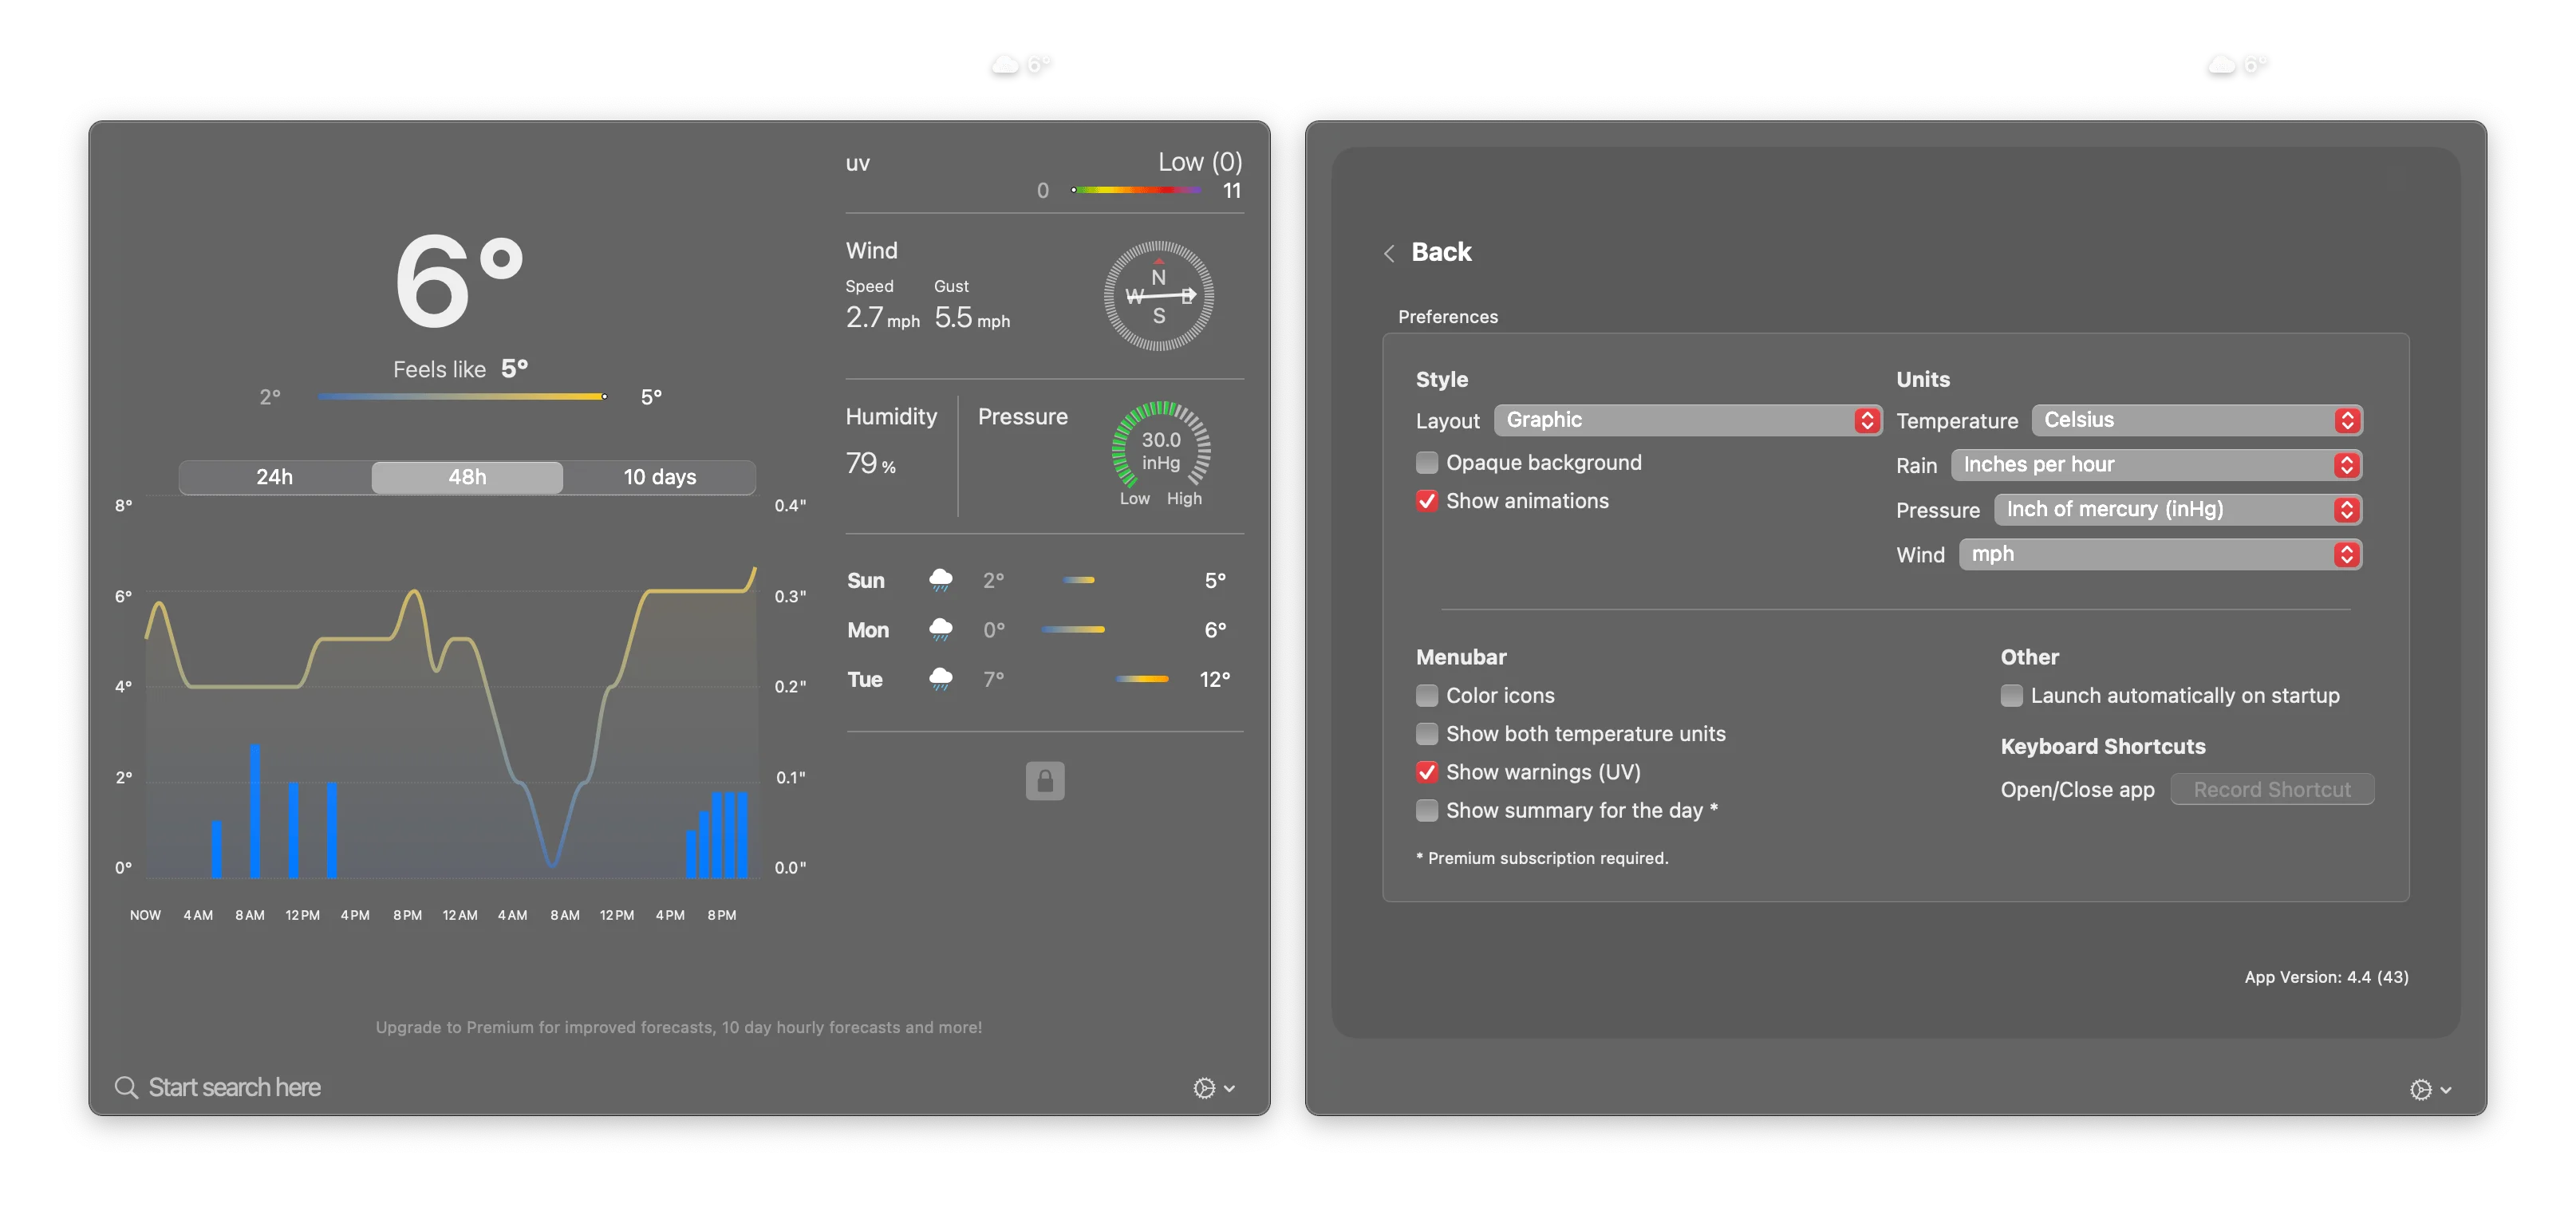
Task: Open the Temperature units dropdown
Action: click(2196, 420)
